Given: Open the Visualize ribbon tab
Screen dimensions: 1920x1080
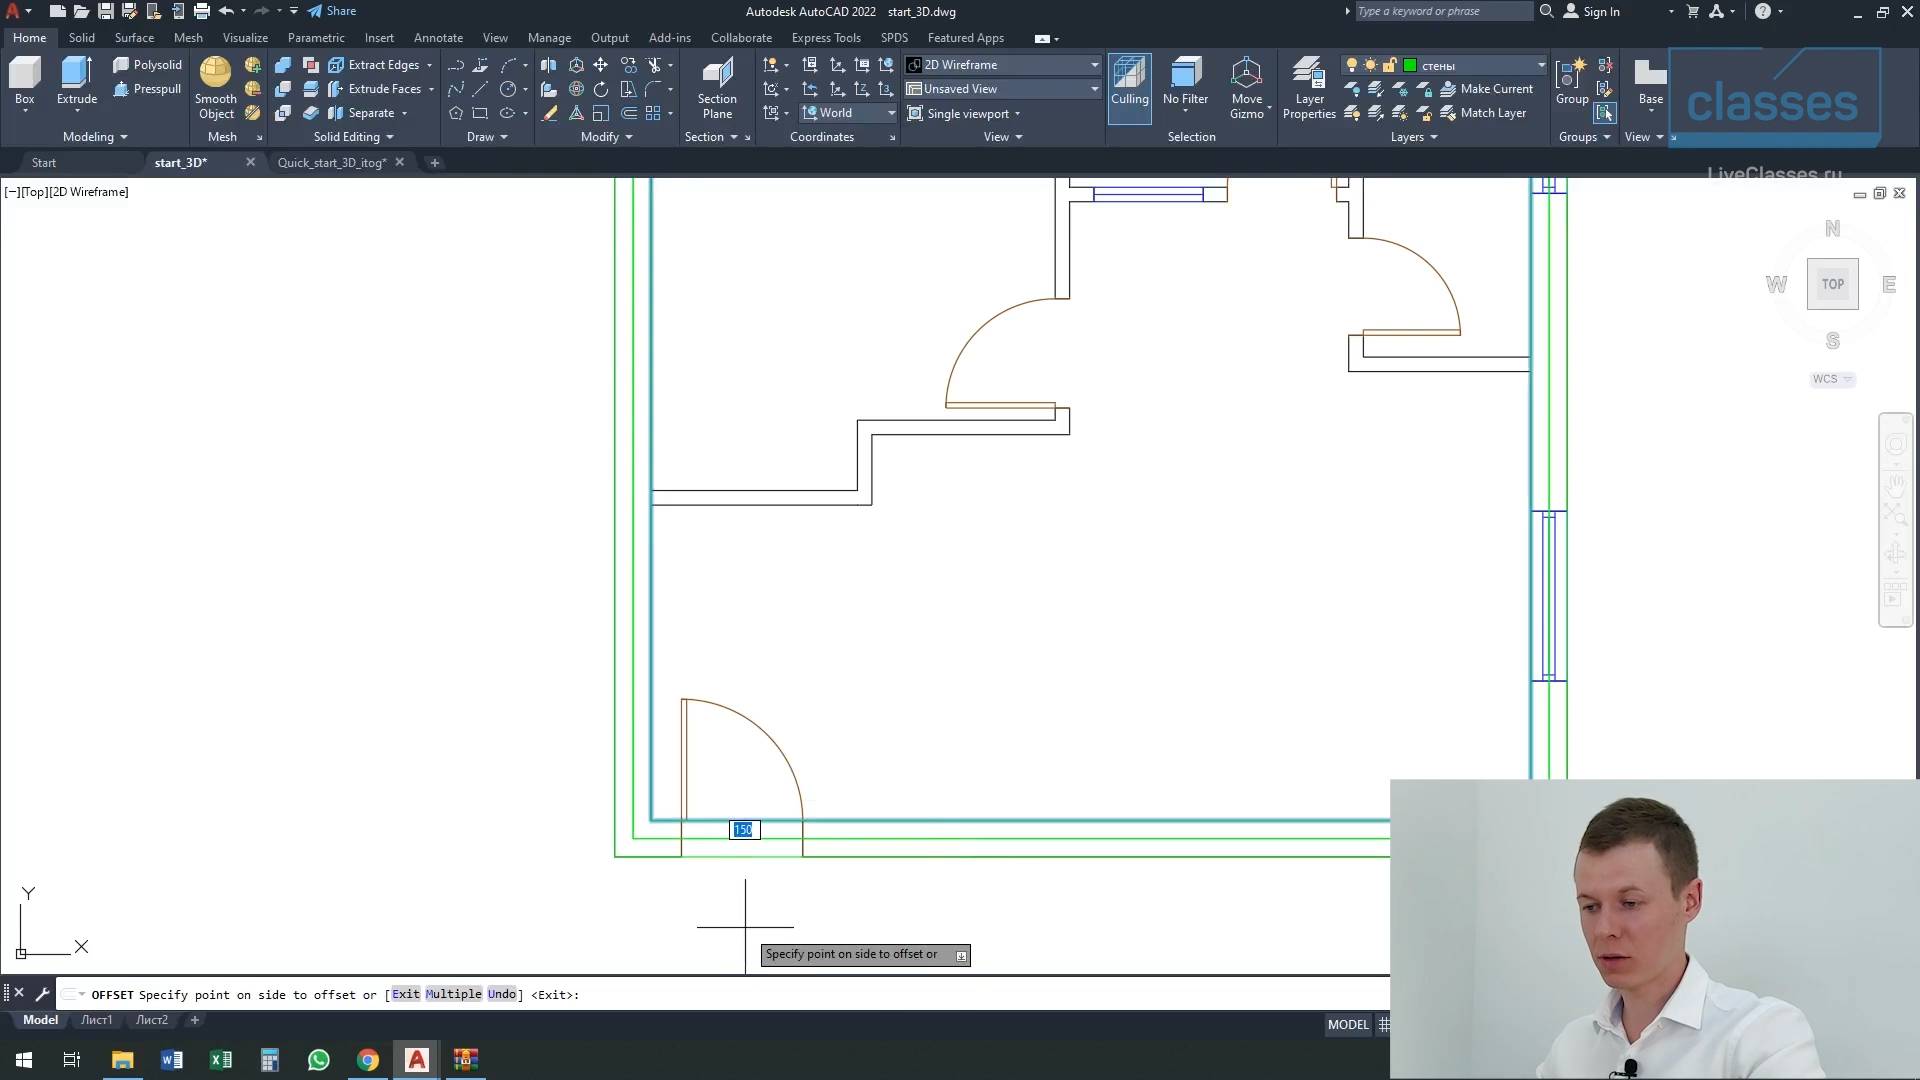Looking at the screenshot, I should point(245,38).
